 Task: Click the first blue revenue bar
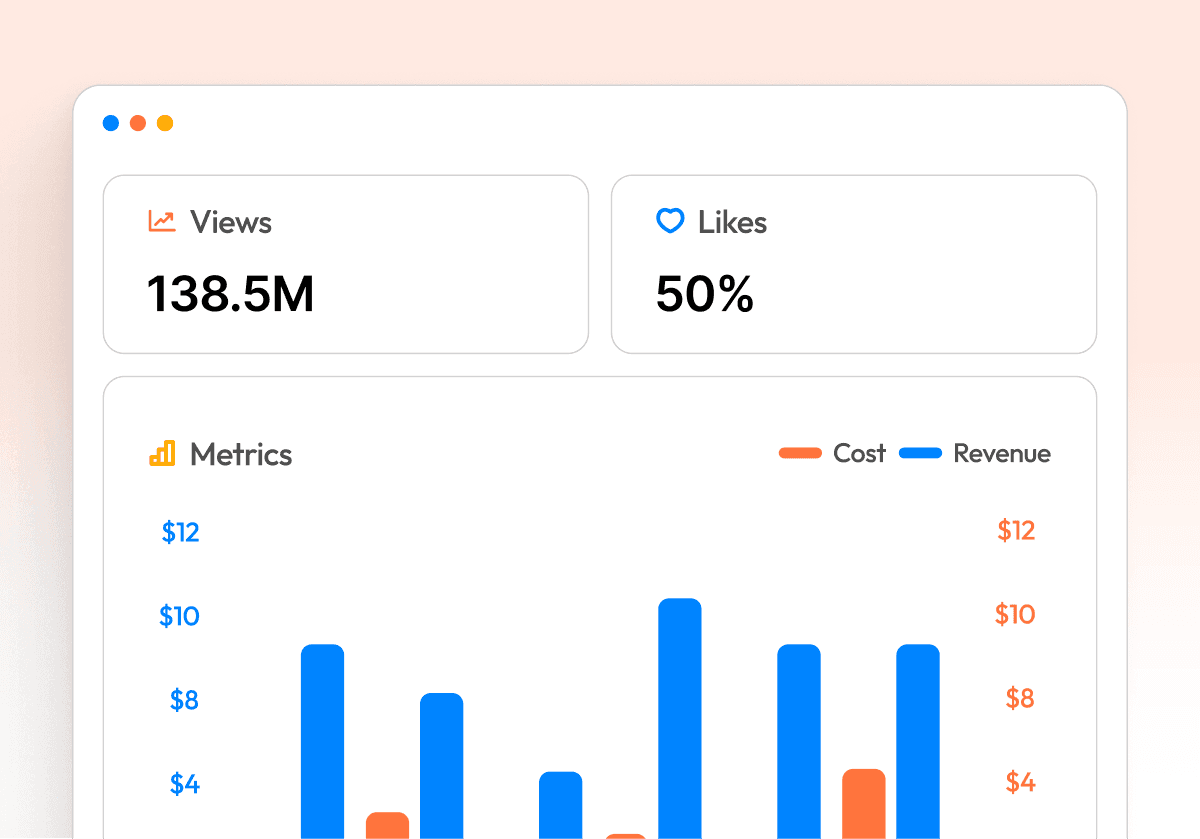point(322,740)
